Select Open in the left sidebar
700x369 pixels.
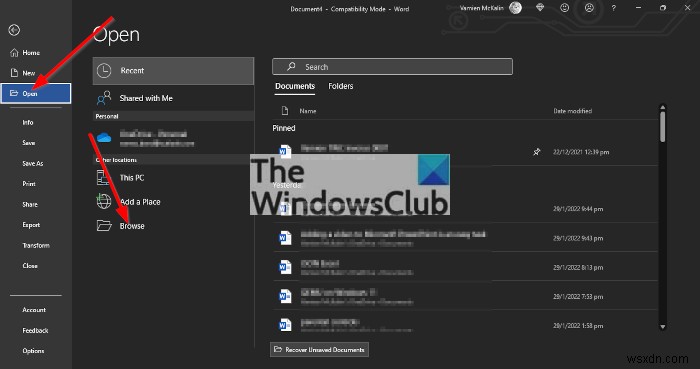pyautogui.click(x=36, y=93)
